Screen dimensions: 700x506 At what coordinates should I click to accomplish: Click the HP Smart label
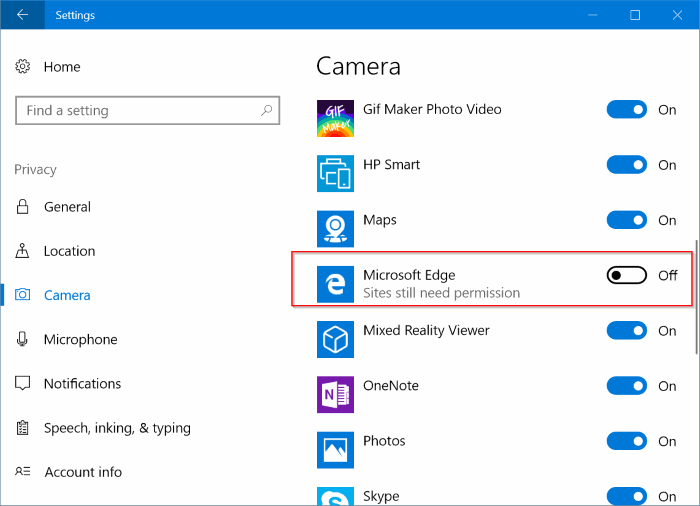click(x=391, y=164)
